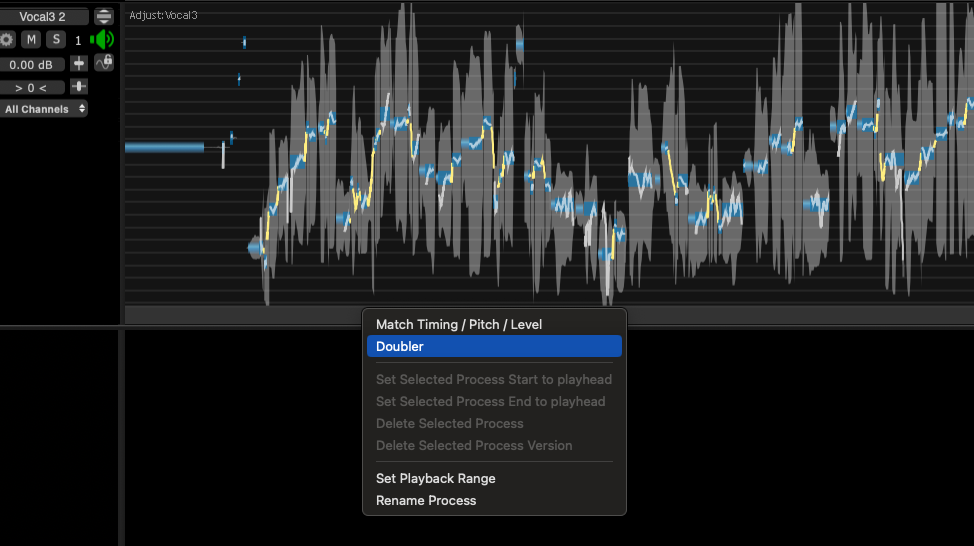Click the pan slider icon beside > 0 <
The height and width of the screenshot is (546, 974).
click(79, 86)
